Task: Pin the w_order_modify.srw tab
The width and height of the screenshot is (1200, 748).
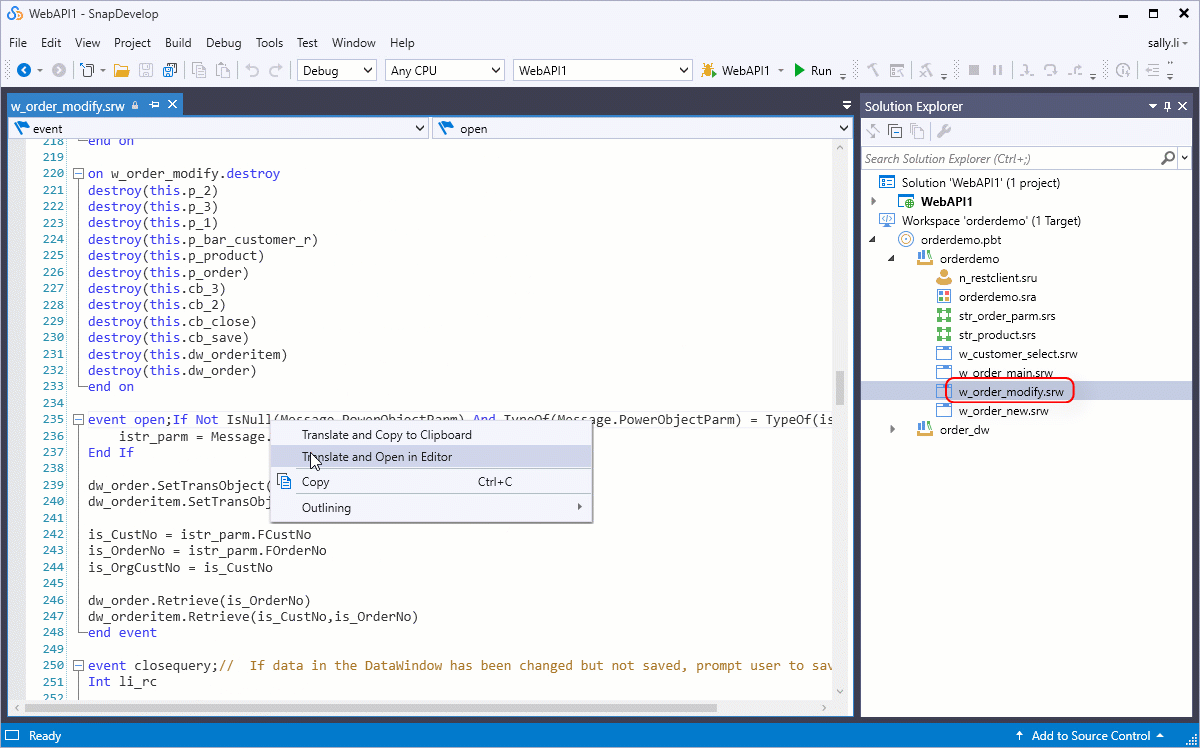Action: (154, 105)
